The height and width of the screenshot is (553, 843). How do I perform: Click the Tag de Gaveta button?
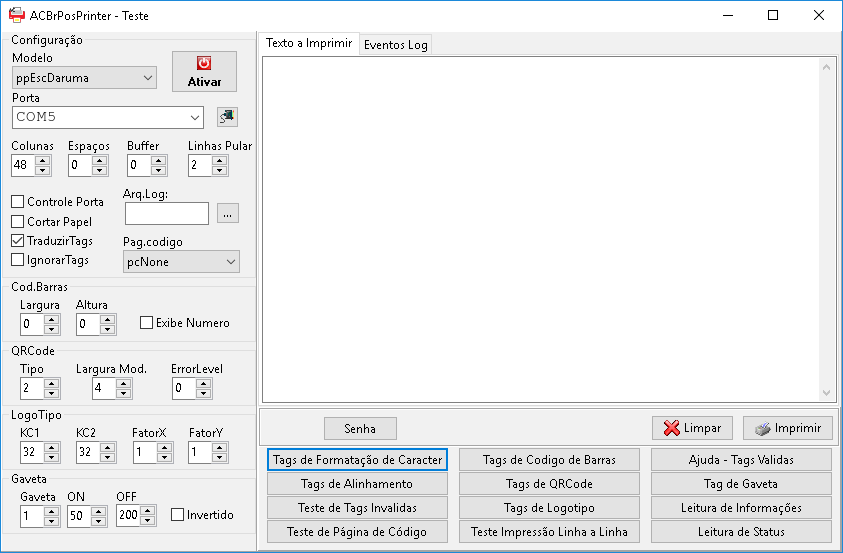coord(741,484)
